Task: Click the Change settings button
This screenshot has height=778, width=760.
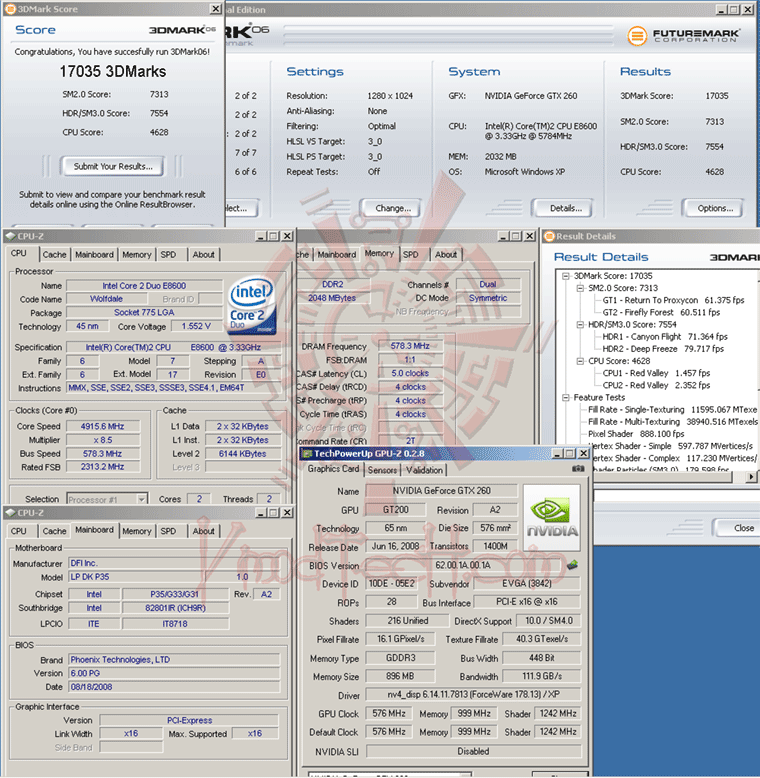Action: tap(393, 208)
